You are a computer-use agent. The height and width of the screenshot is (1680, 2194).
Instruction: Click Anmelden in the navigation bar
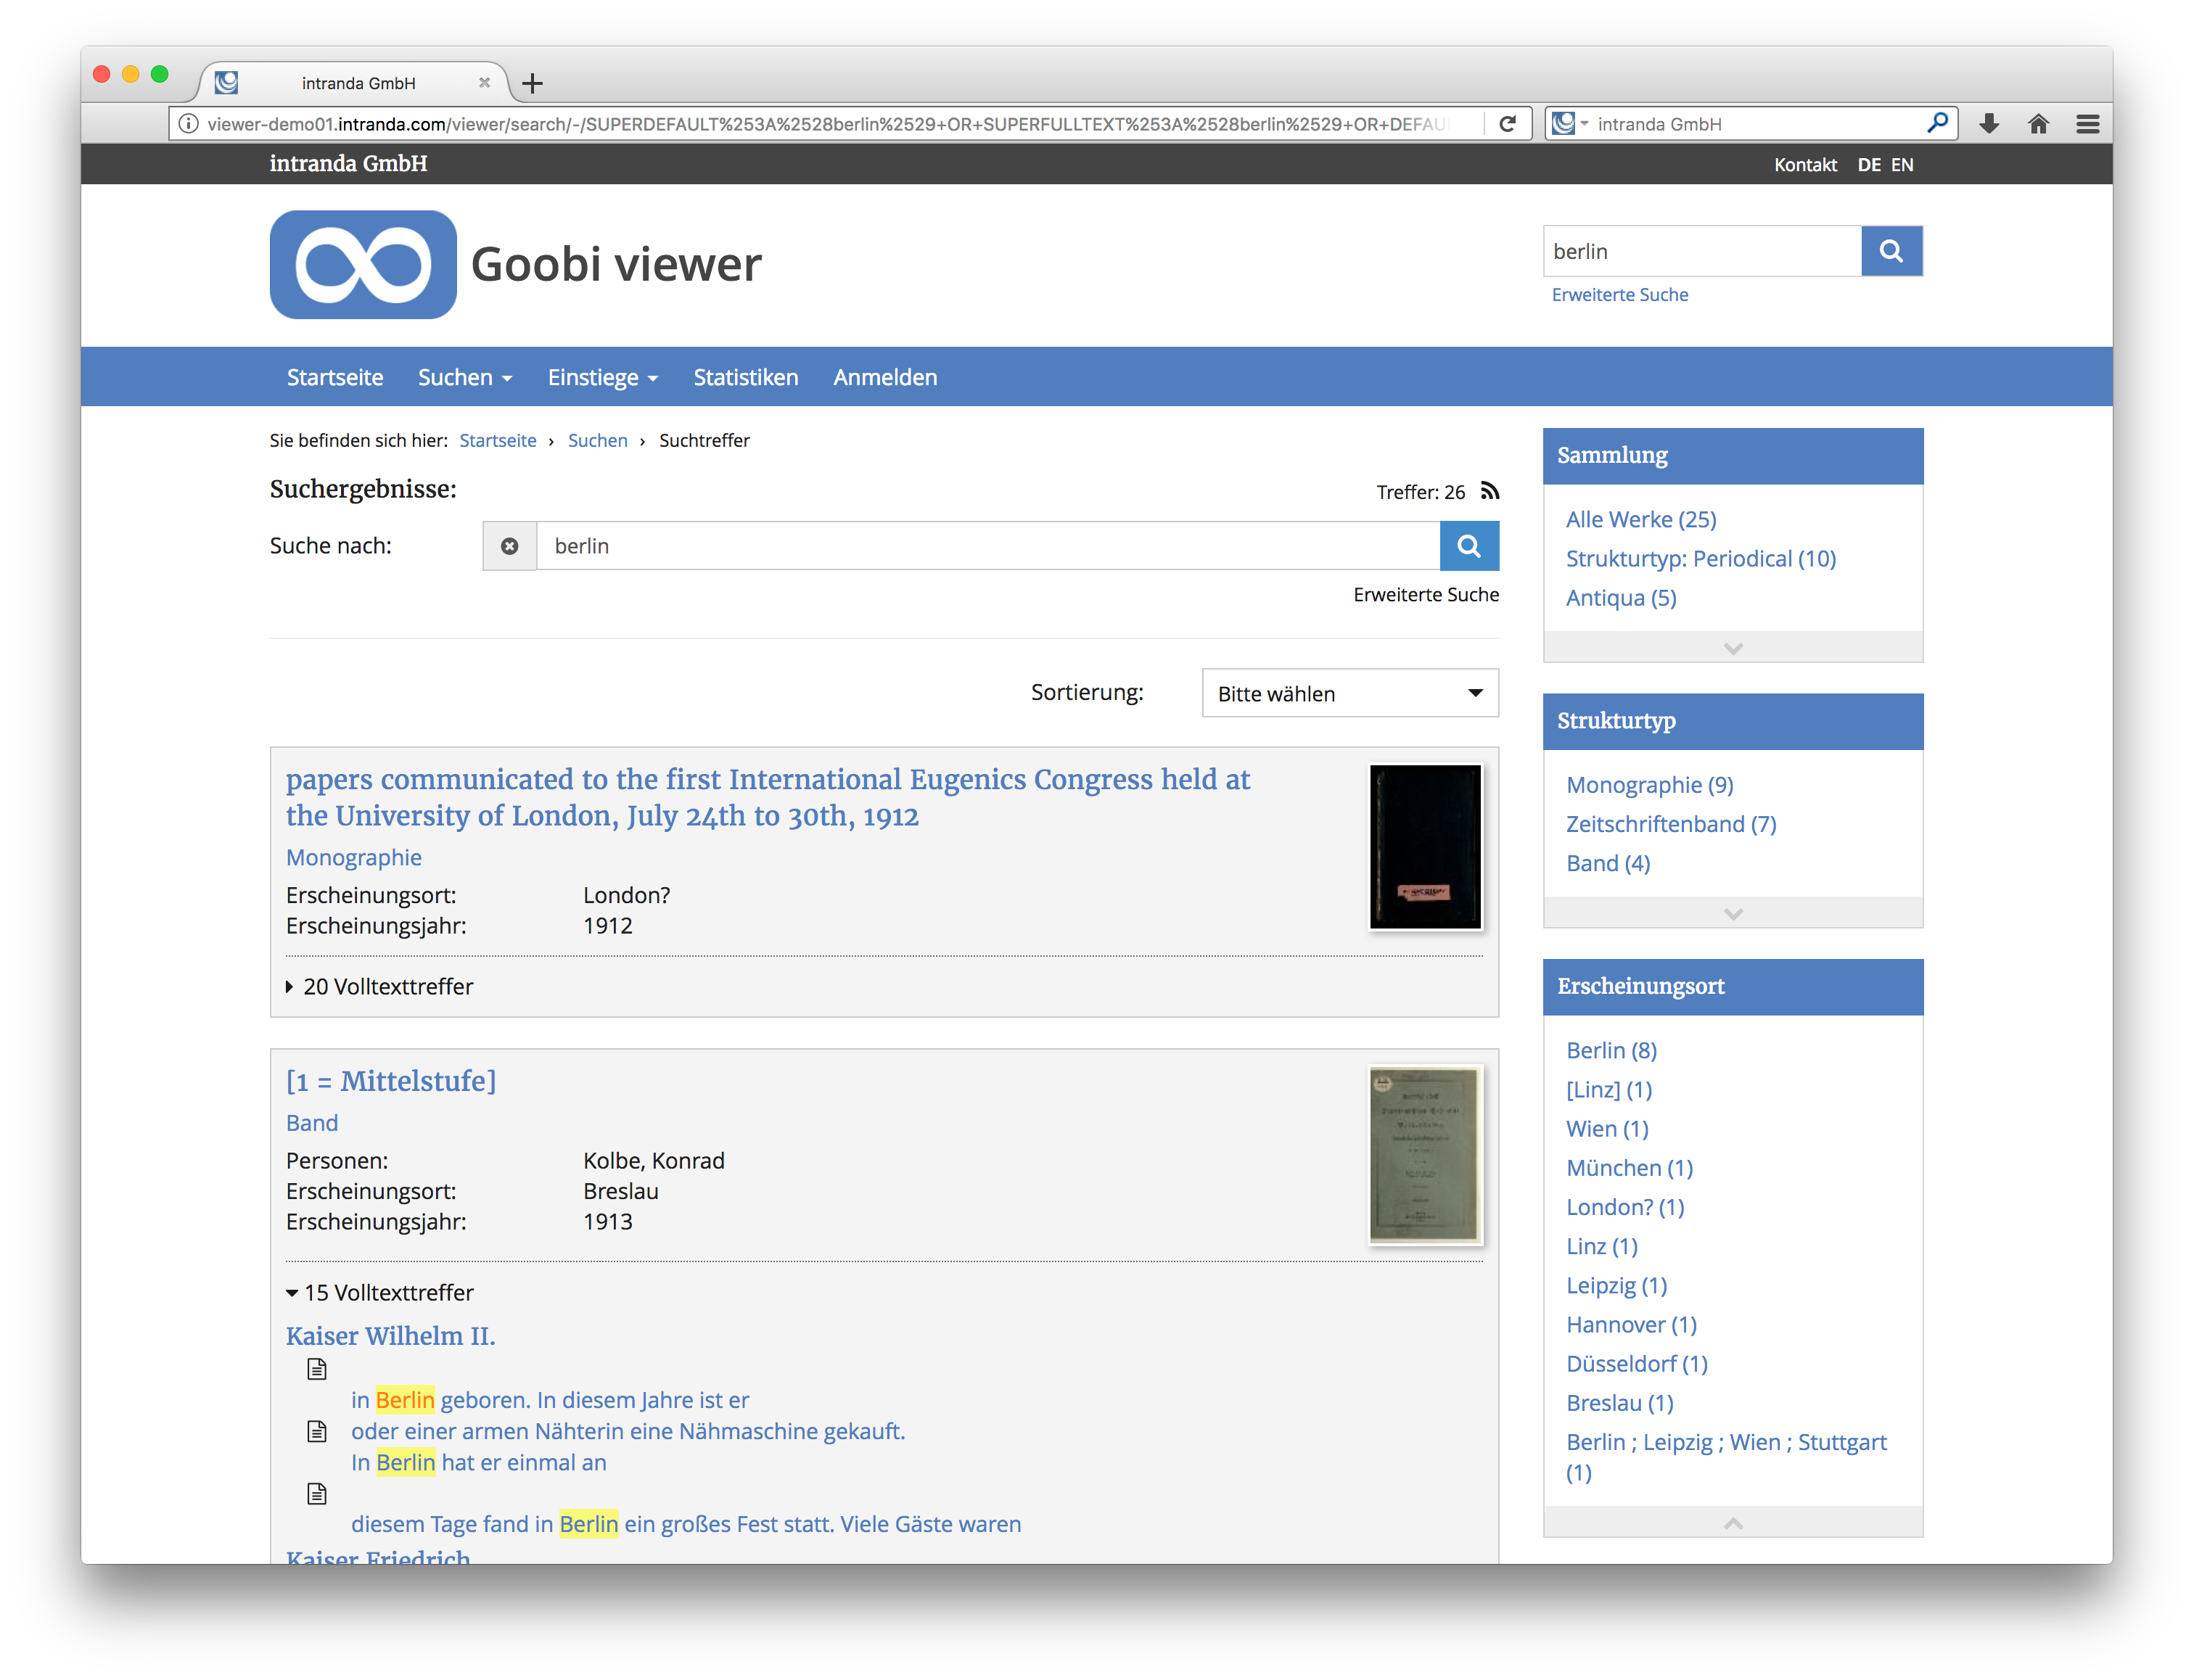coord(885,377)
